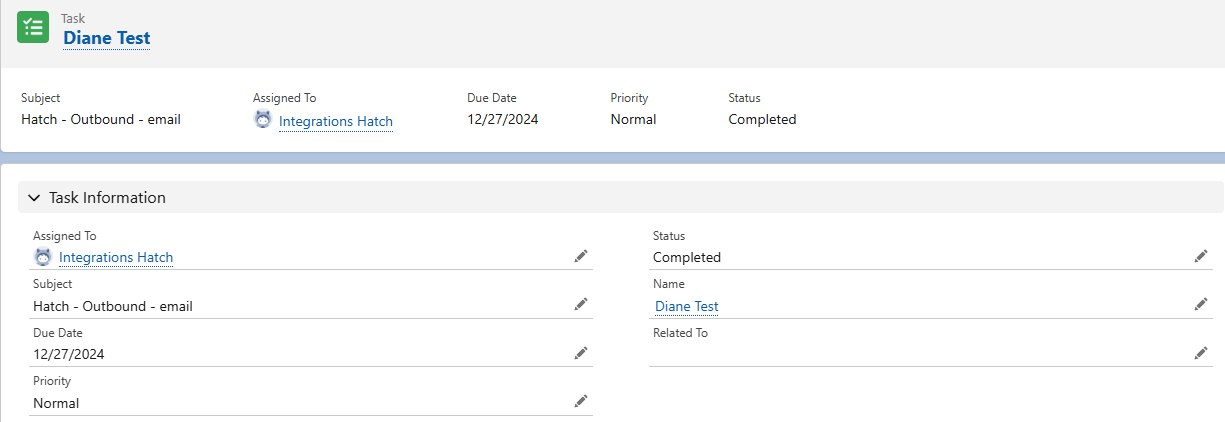
Task: Open Integrations Hatch link under Task Information
Action: point(116,257)
